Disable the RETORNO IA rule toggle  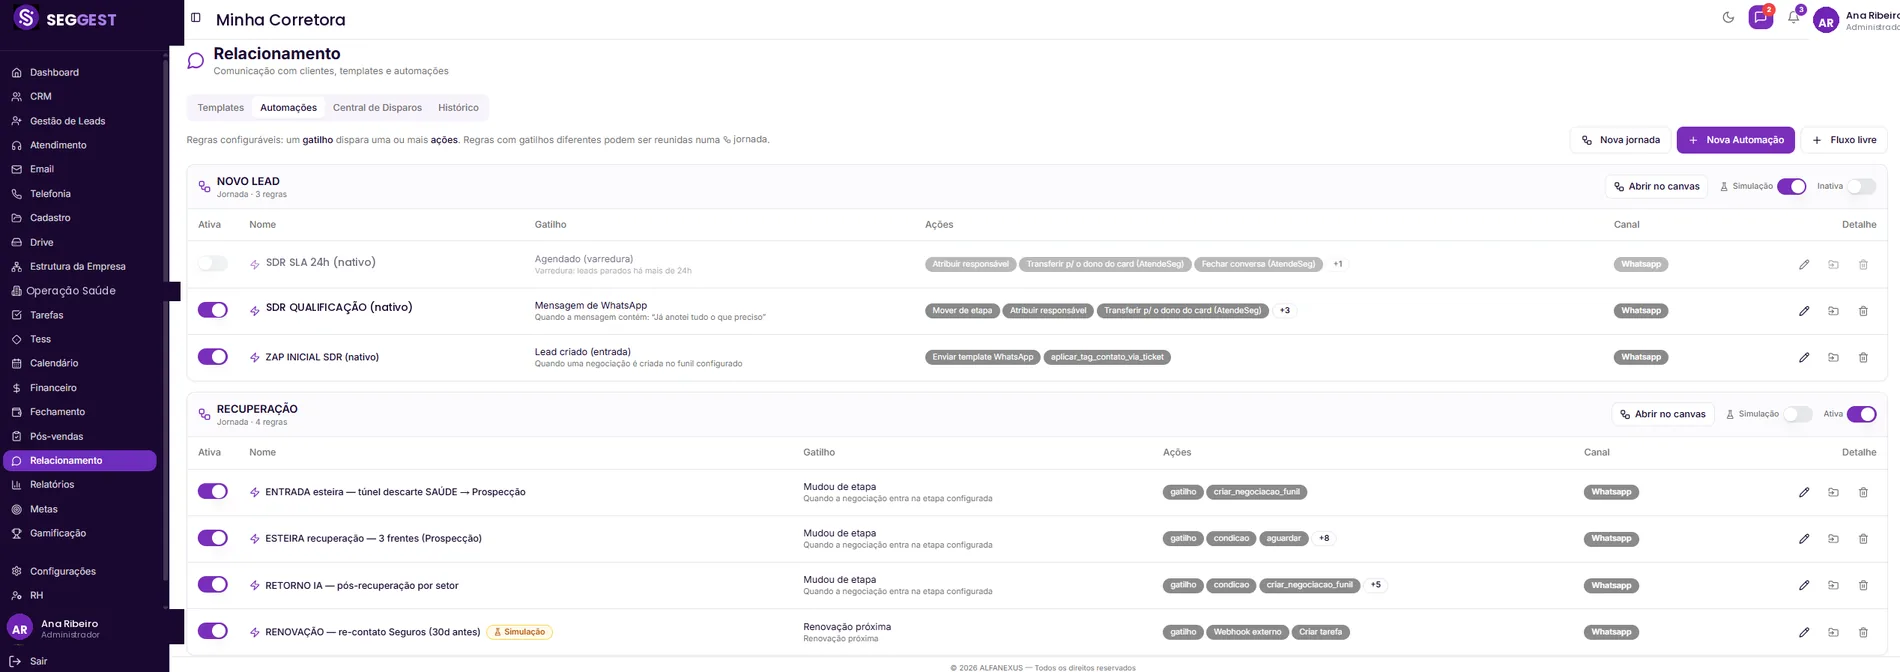pyautogui.click(x=212, y=585)
